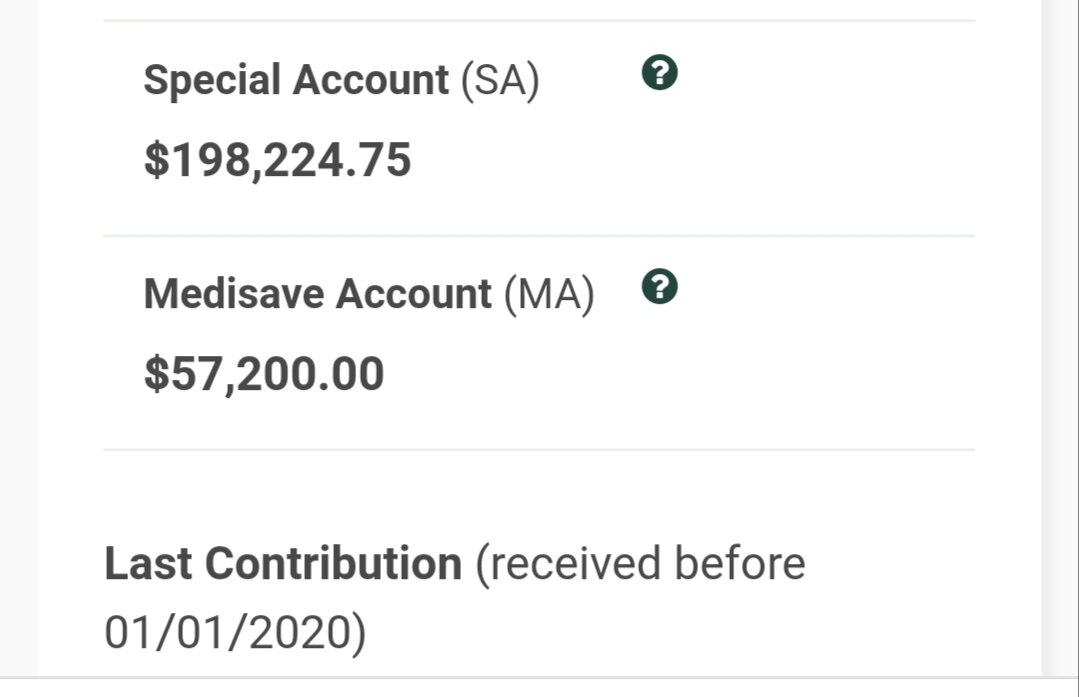This screenshot has width=1079, height=697.
Task: Click the divider line below Special Account balance
Action: [539, 236]
